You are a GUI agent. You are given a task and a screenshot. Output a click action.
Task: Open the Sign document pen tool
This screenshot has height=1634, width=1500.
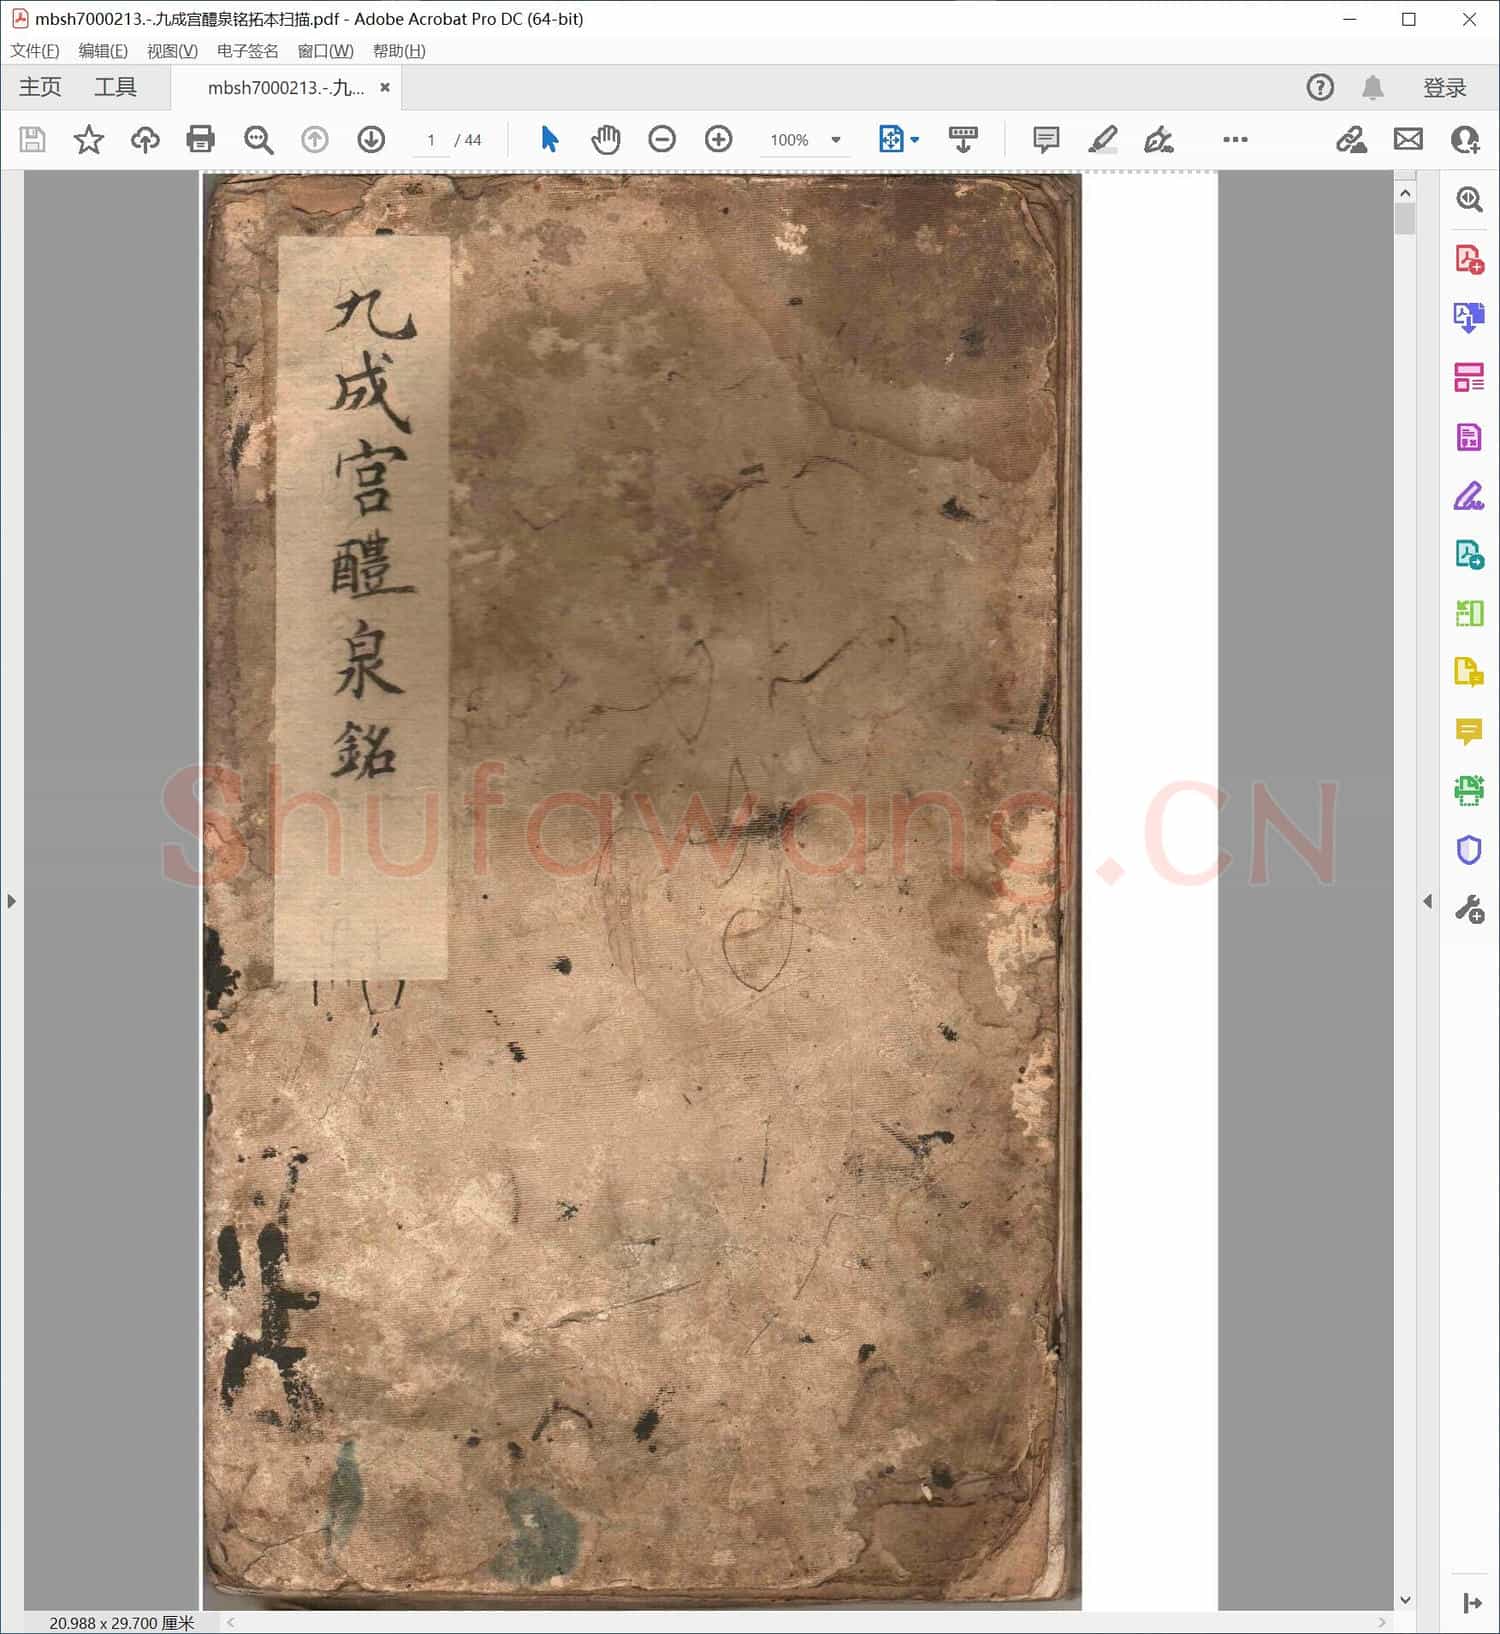click(x=1159, y=139)
